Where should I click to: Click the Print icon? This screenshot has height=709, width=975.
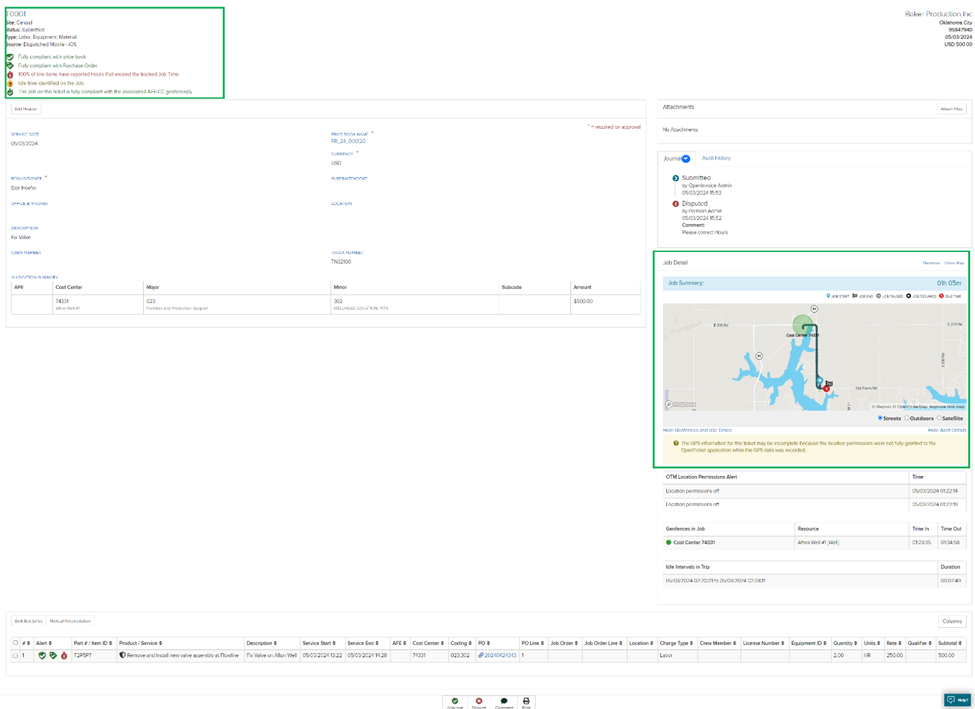click(x=526, y=701)
